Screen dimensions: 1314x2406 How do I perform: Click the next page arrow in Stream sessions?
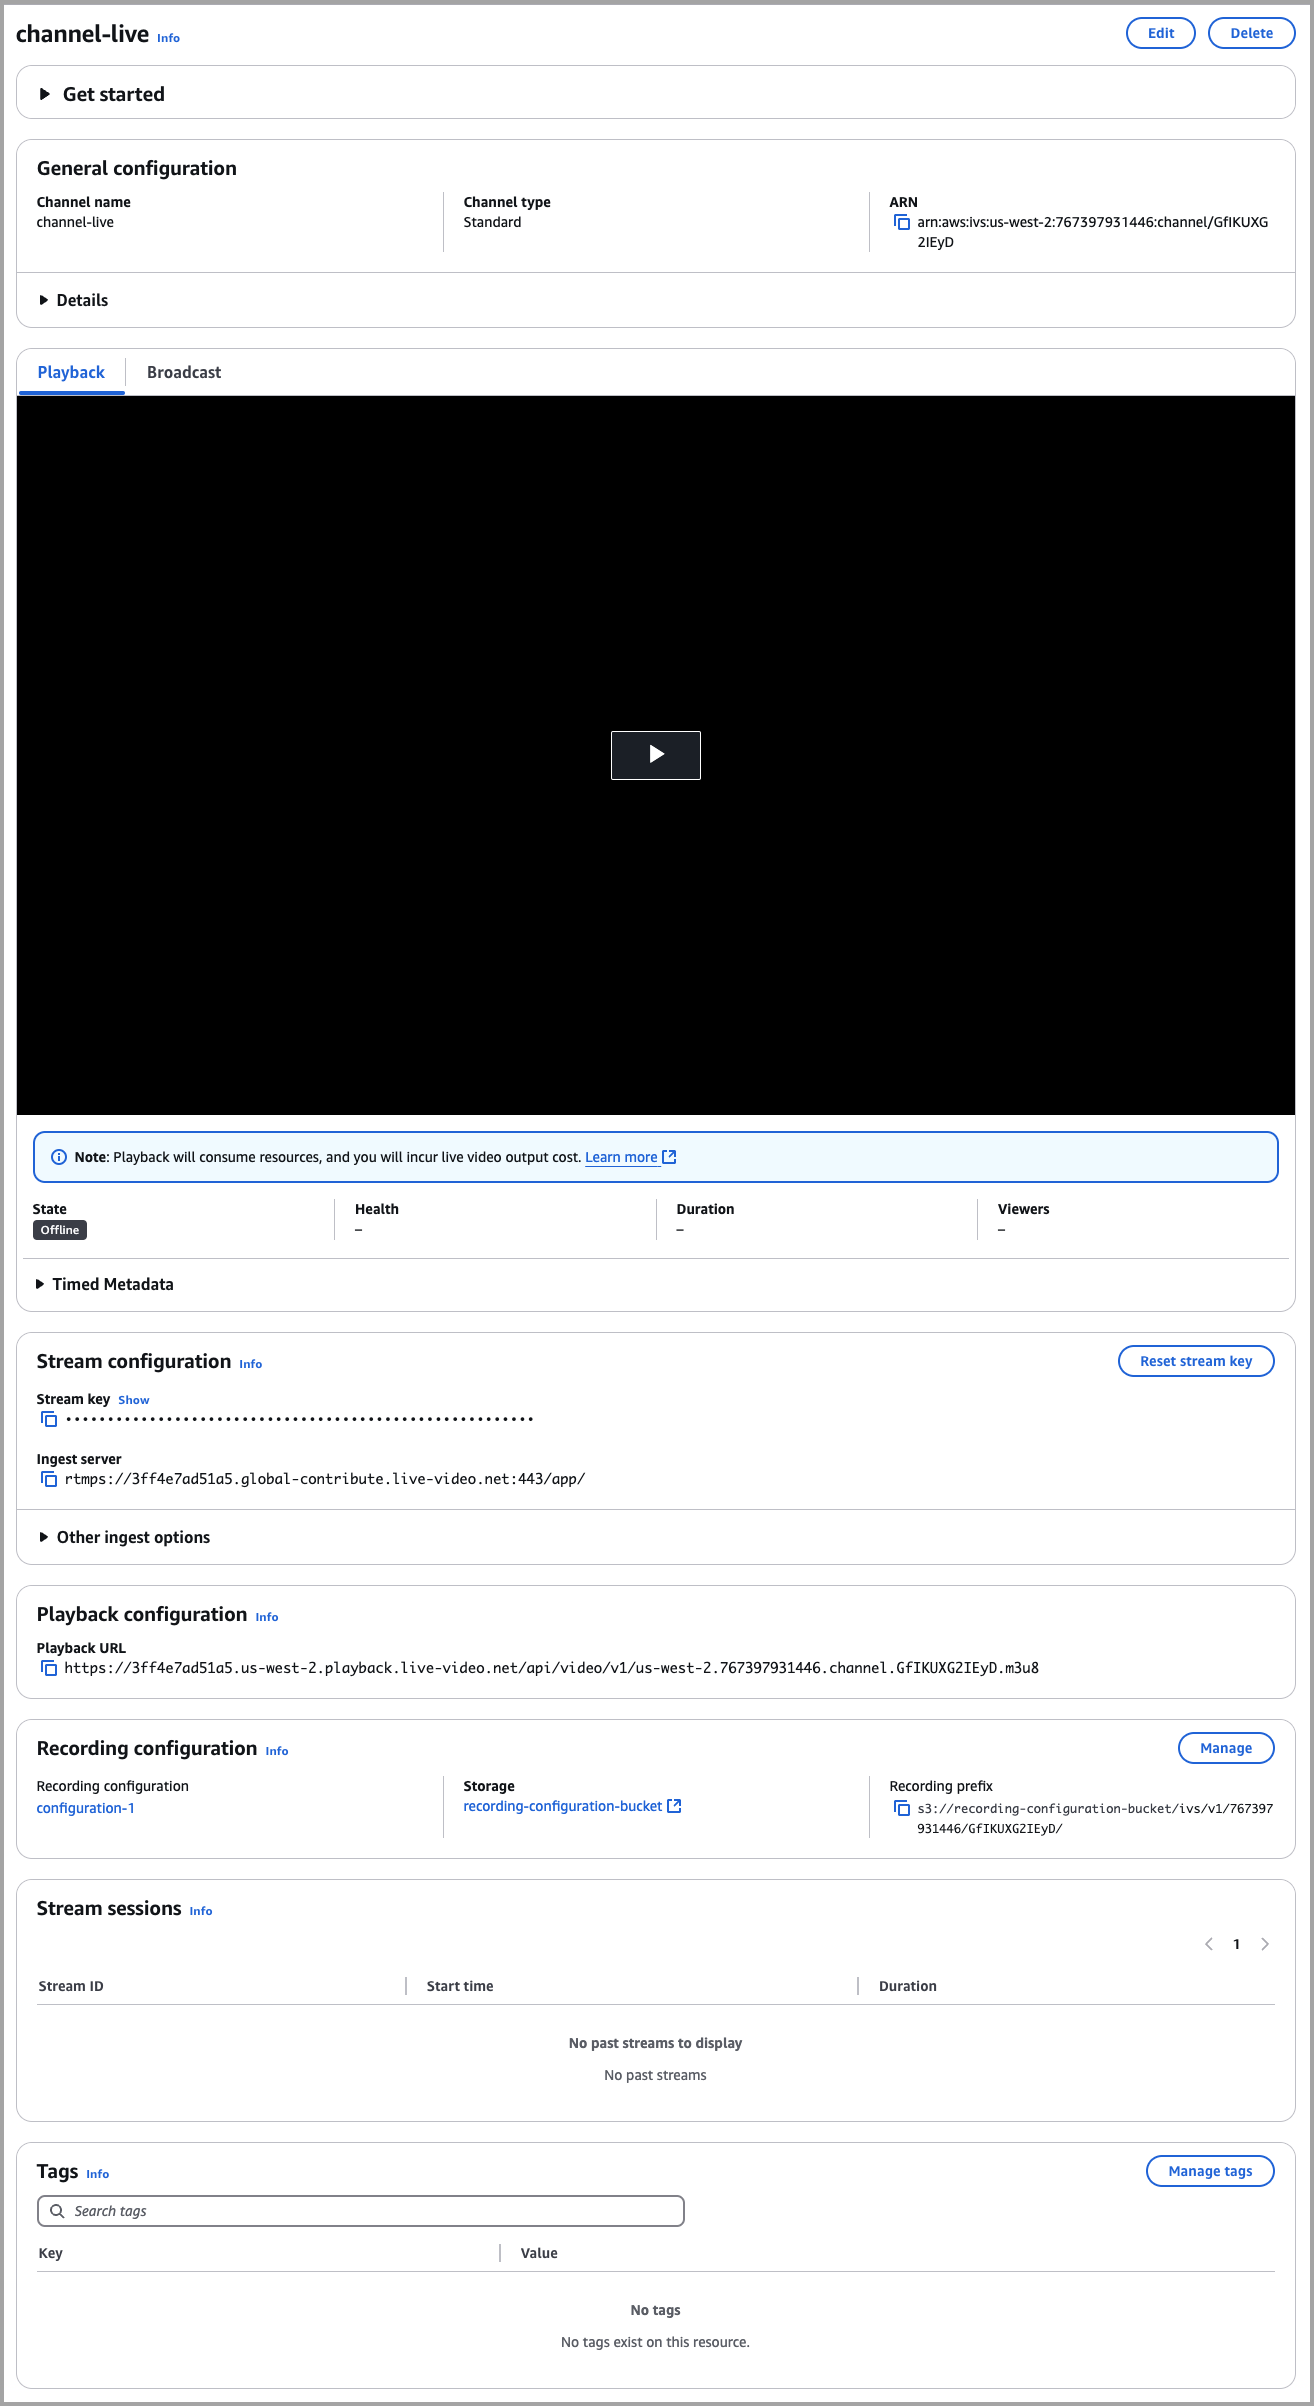(1265, 1944)
